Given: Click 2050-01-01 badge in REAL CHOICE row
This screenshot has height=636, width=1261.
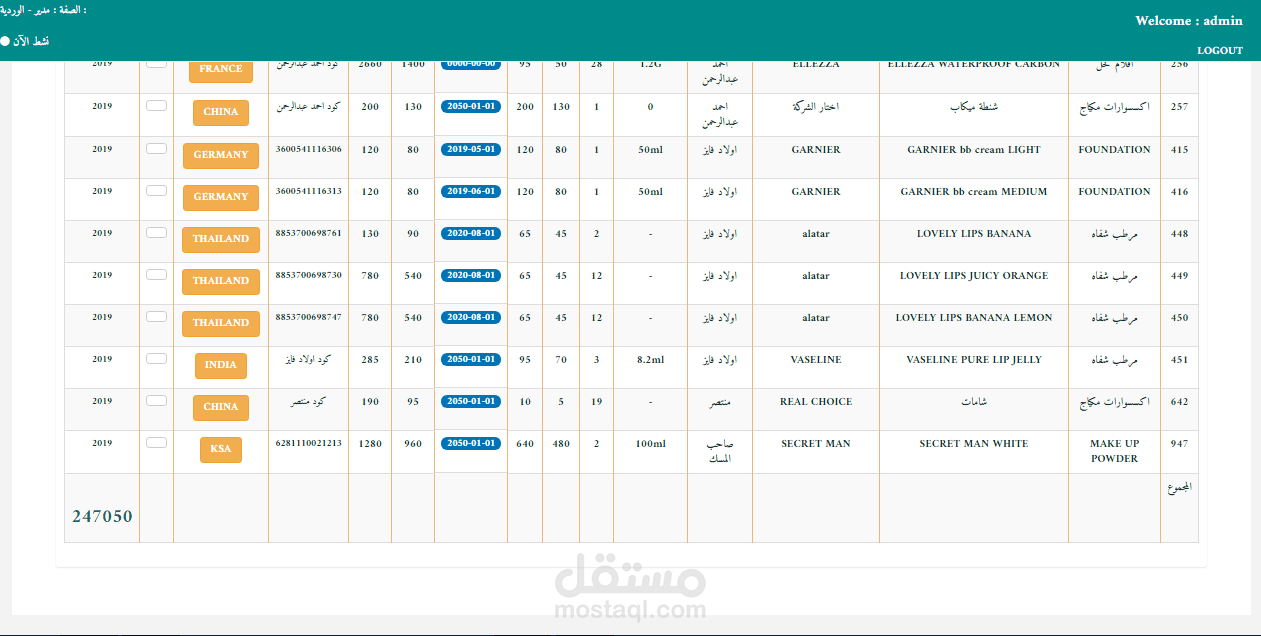Looking at the screenshot, I should (x=471, y=401).
